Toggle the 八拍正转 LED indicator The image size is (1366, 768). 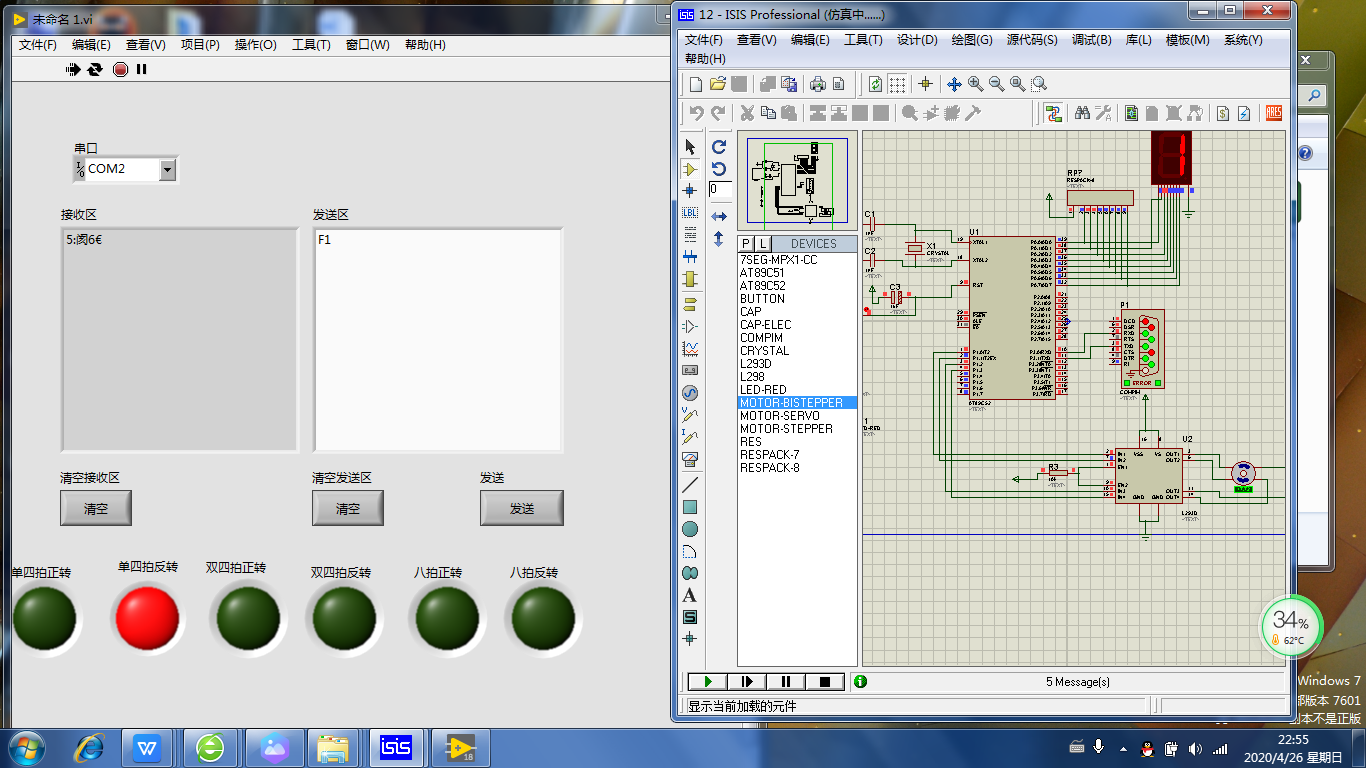pyautogui.click(x=447, y=617)
